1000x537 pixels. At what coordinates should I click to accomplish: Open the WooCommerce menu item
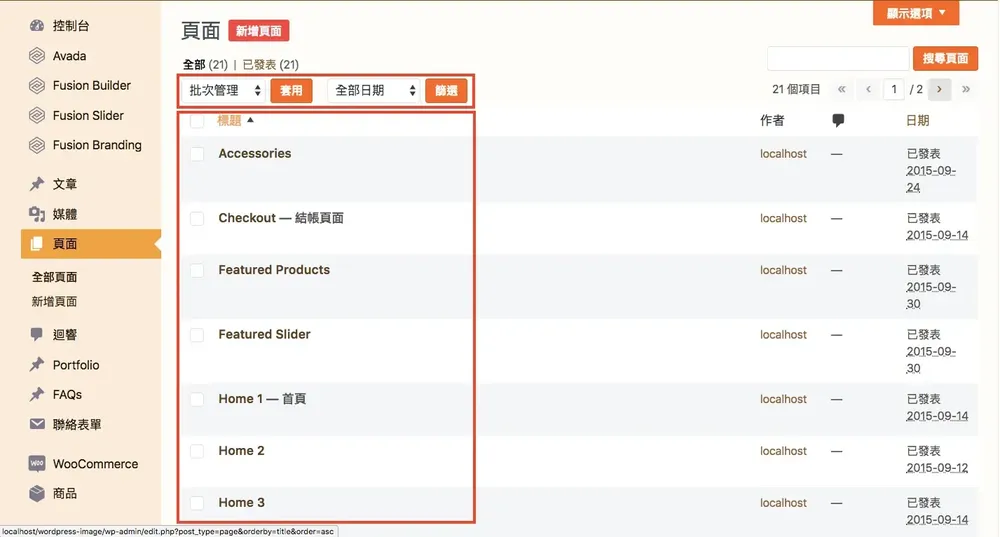[x=95, y=464]
